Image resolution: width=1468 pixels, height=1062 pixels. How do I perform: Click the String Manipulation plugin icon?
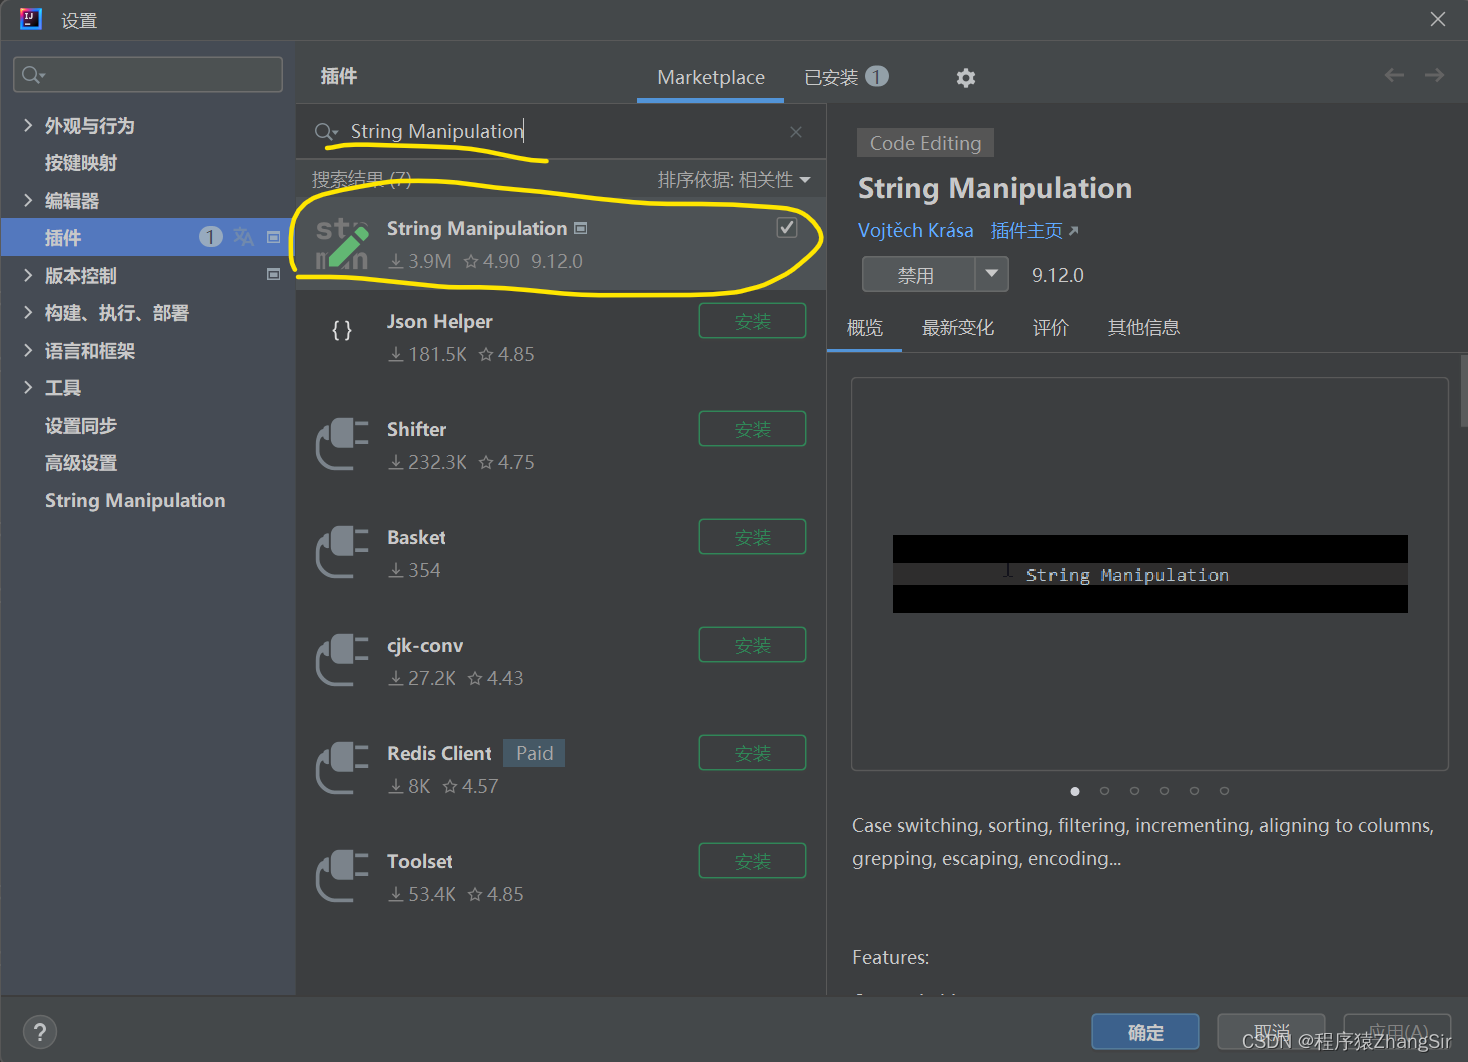click(342, 244)
